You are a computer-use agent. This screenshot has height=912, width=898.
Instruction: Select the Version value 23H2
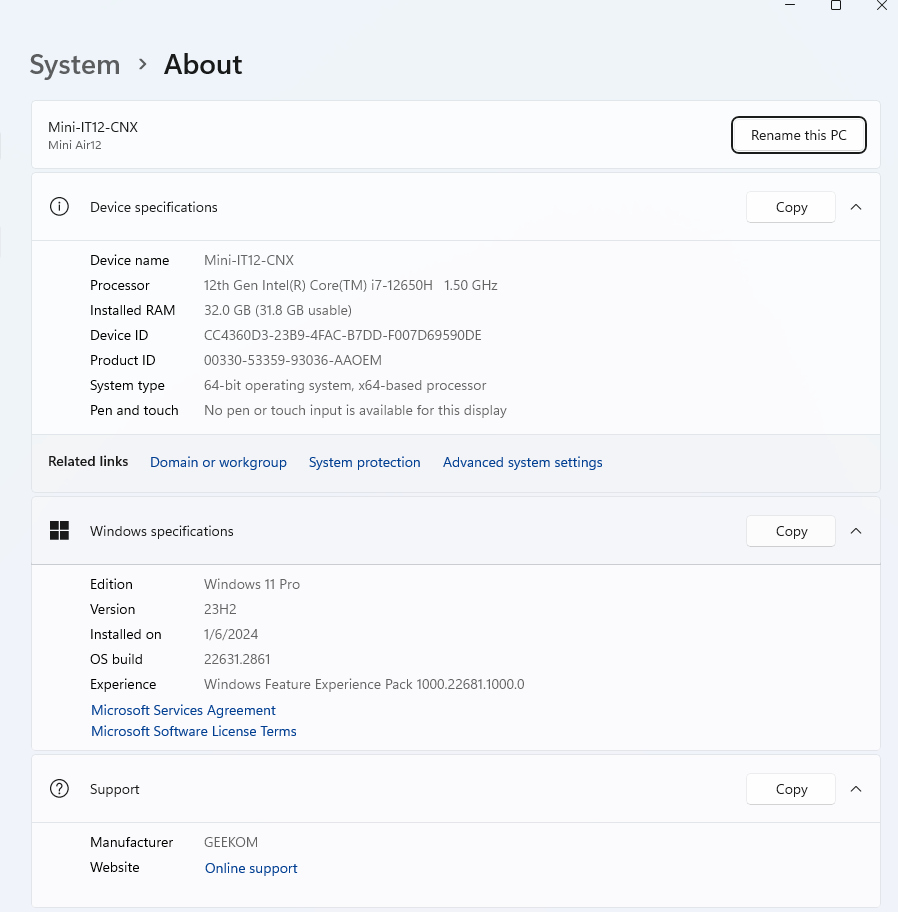point(220,609)
